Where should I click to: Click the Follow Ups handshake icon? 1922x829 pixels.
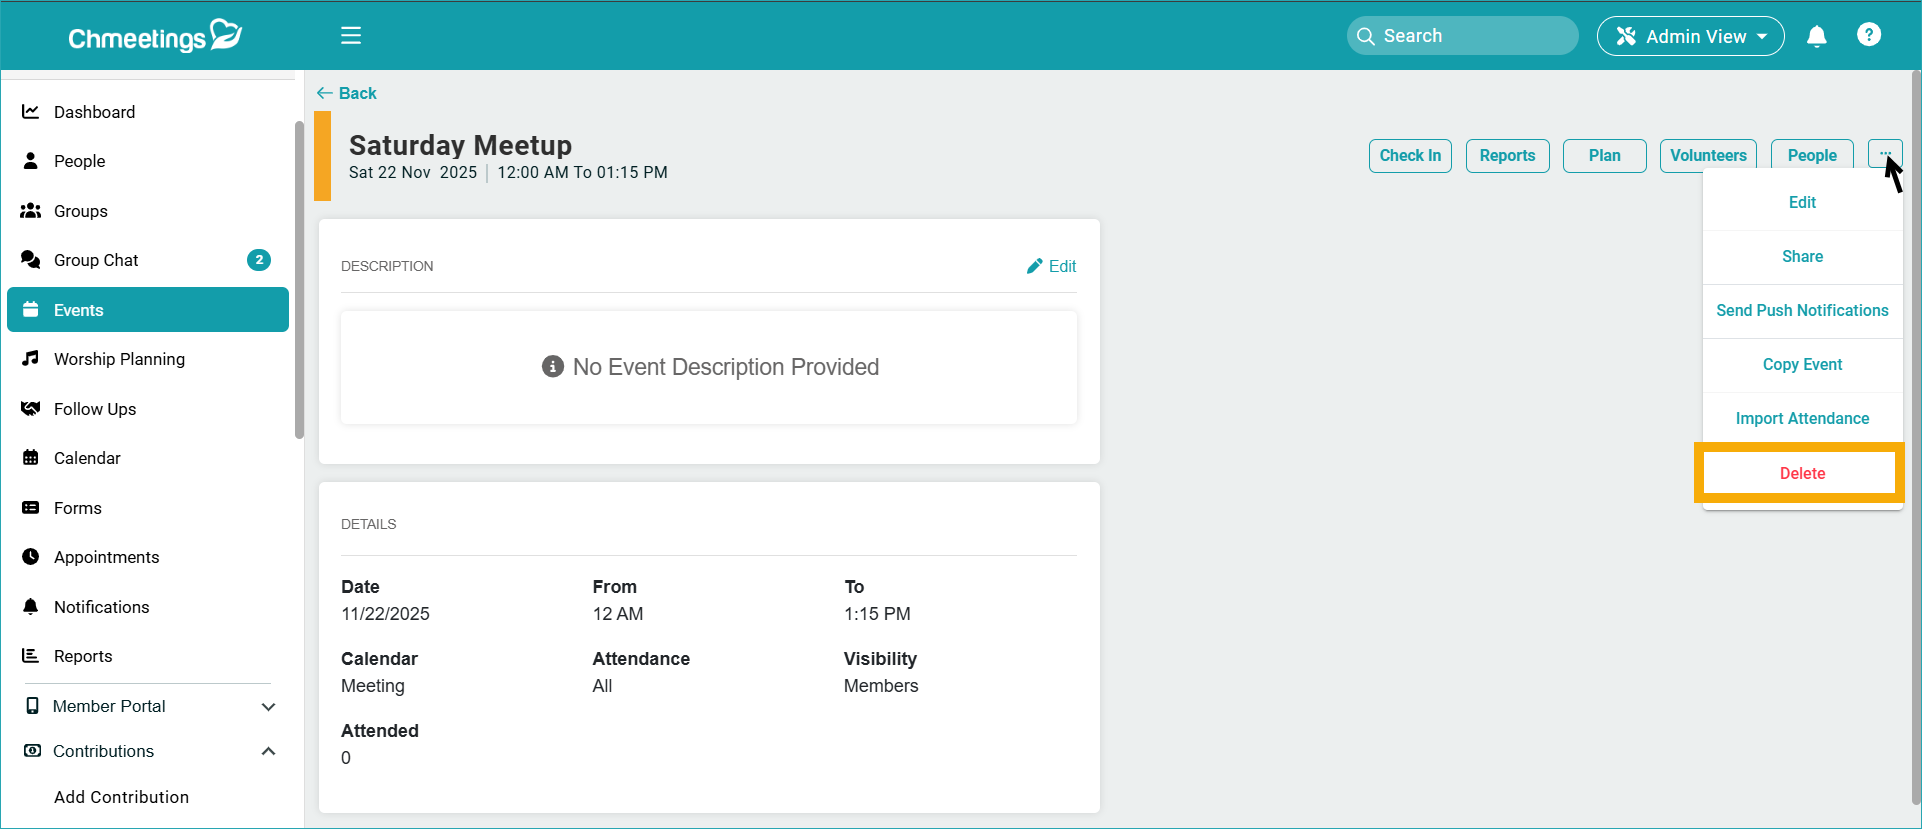31,409
